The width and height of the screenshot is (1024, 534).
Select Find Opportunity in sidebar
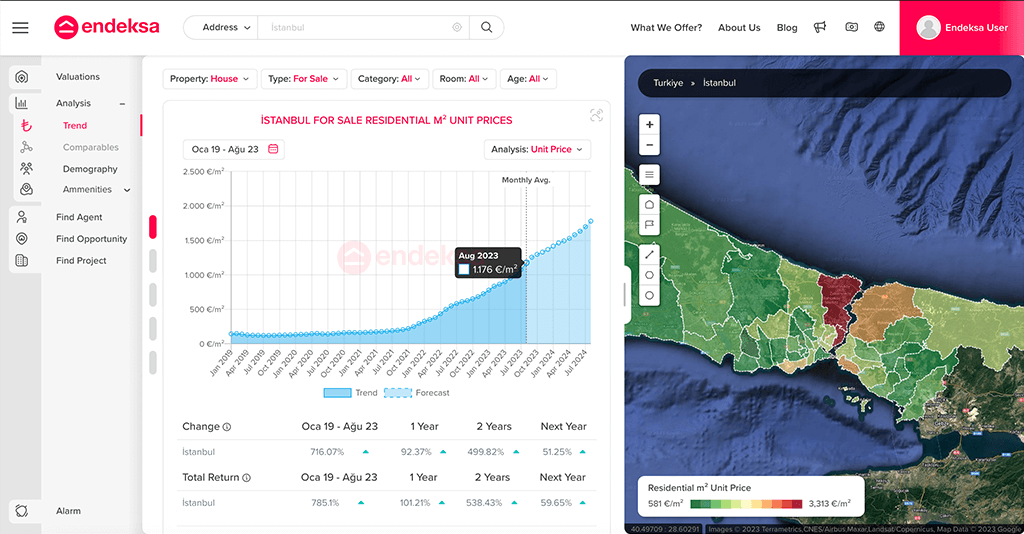91,239
